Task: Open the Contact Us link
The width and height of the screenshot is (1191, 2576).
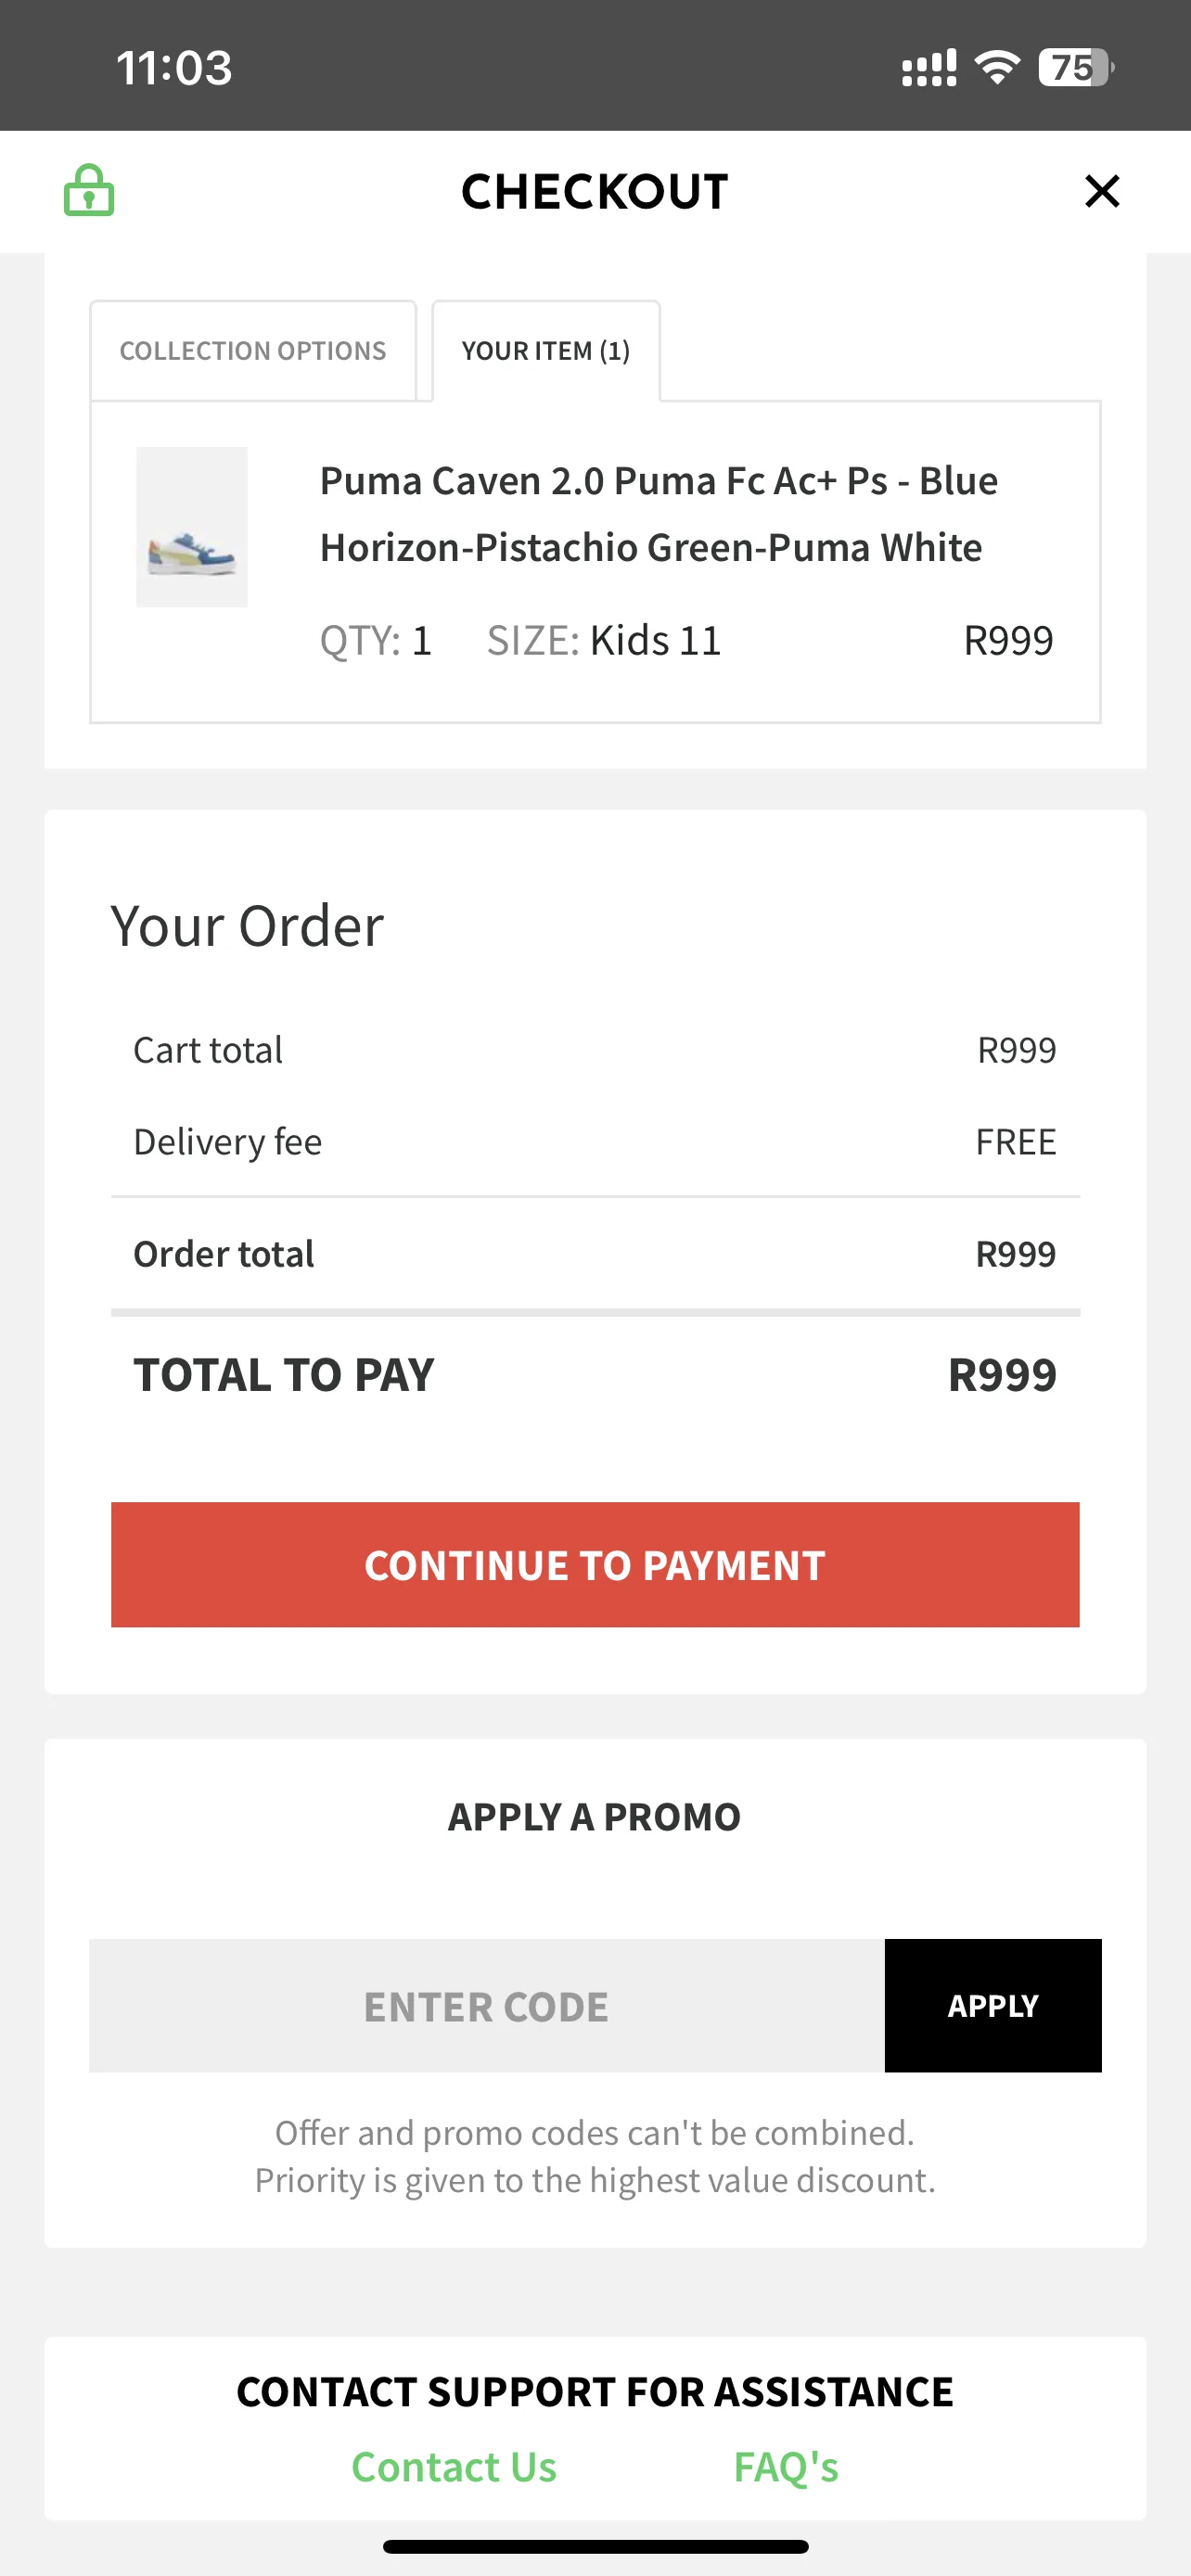Action: coord(454,2466)
